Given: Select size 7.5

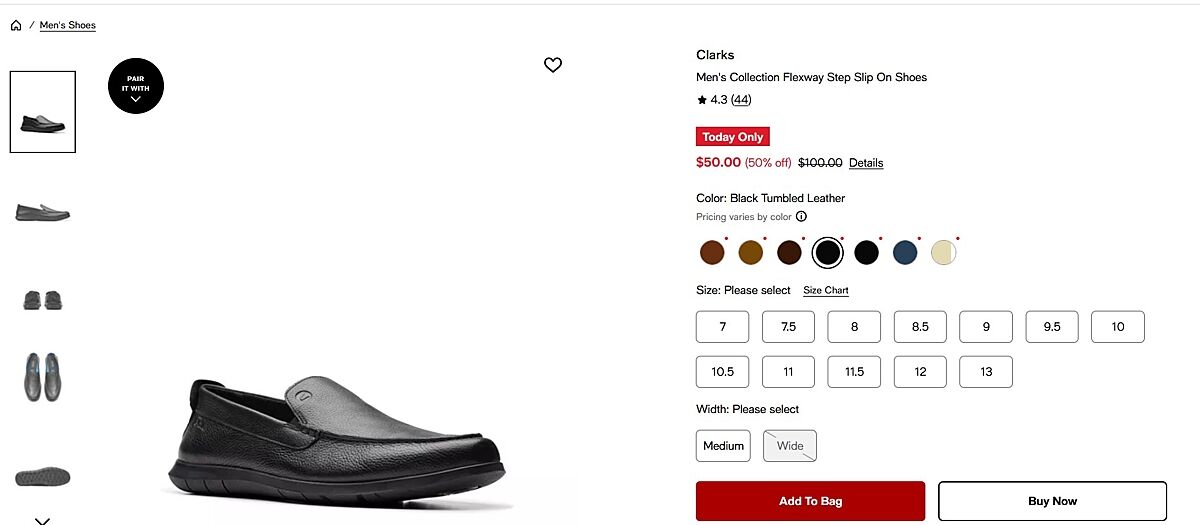Looking at the screenshot, I should tap(788, 327).
